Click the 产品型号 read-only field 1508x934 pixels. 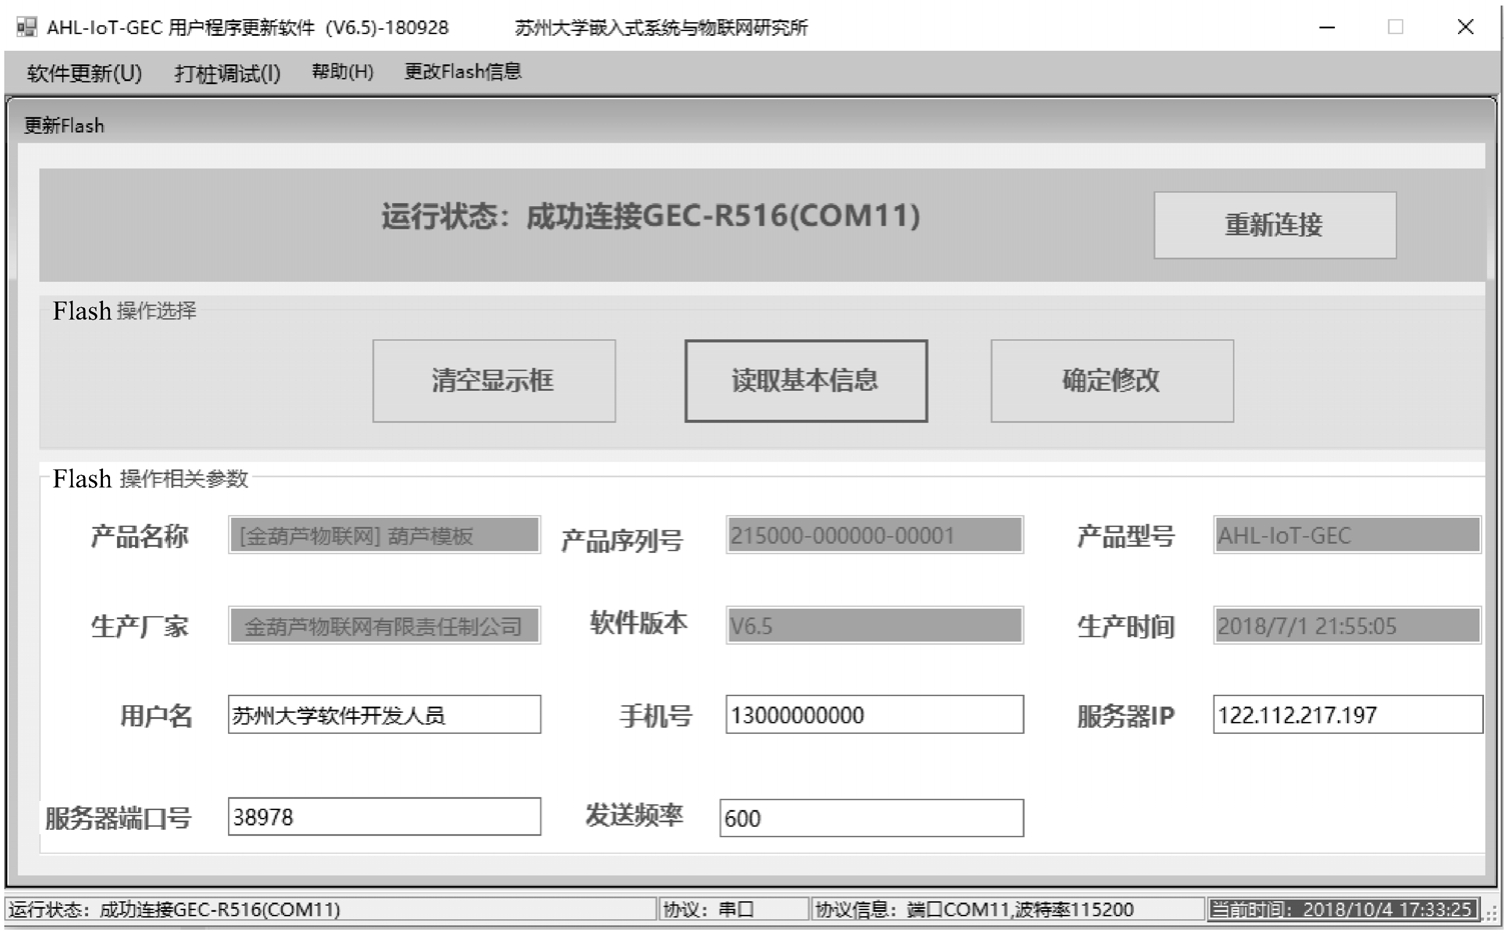point(1346,536)
